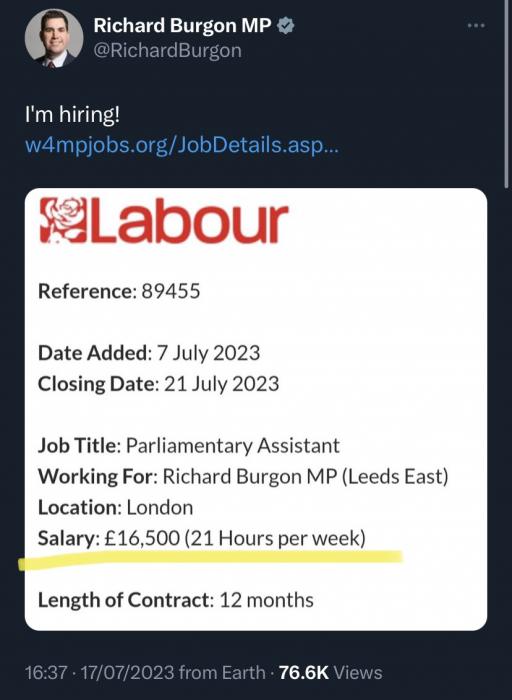Open Richard Burgon's profile picture
The width and height of the screenshot is (512, 700).
(x=54, y=38)
